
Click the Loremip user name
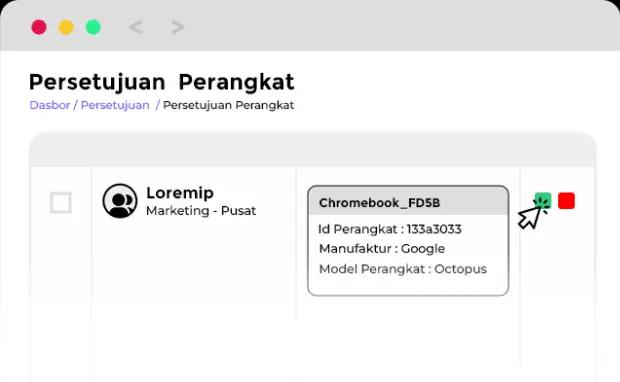[x=180, y=193]
